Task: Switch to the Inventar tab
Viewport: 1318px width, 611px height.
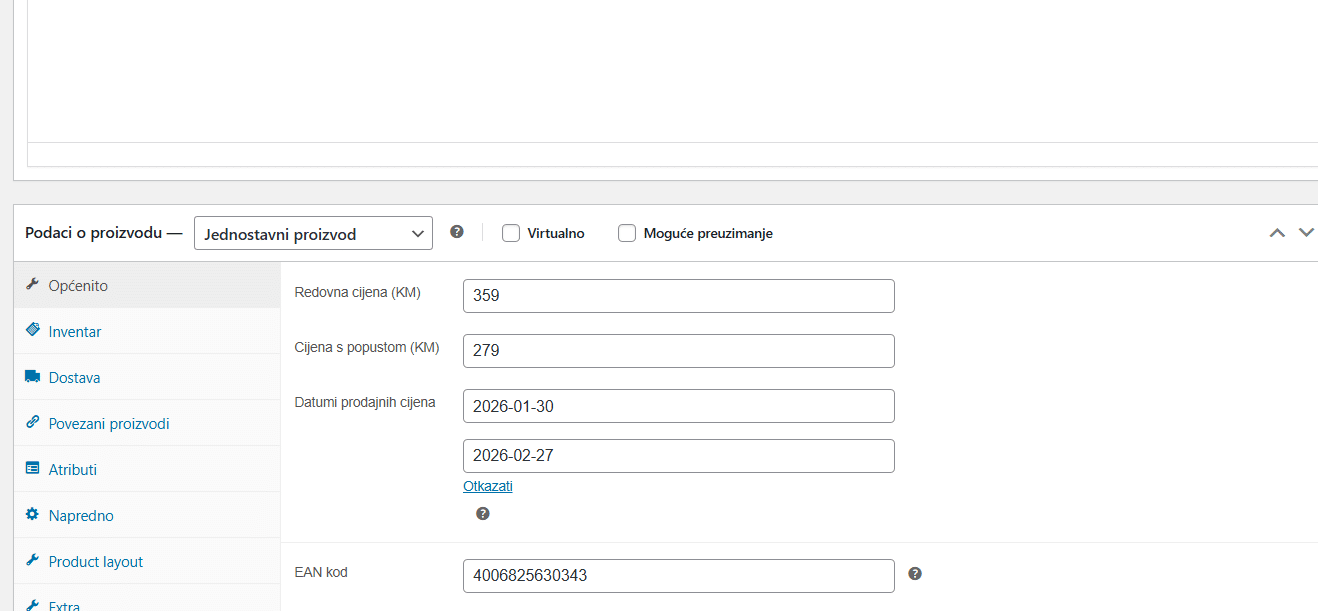Action: [x=75, y=332]
